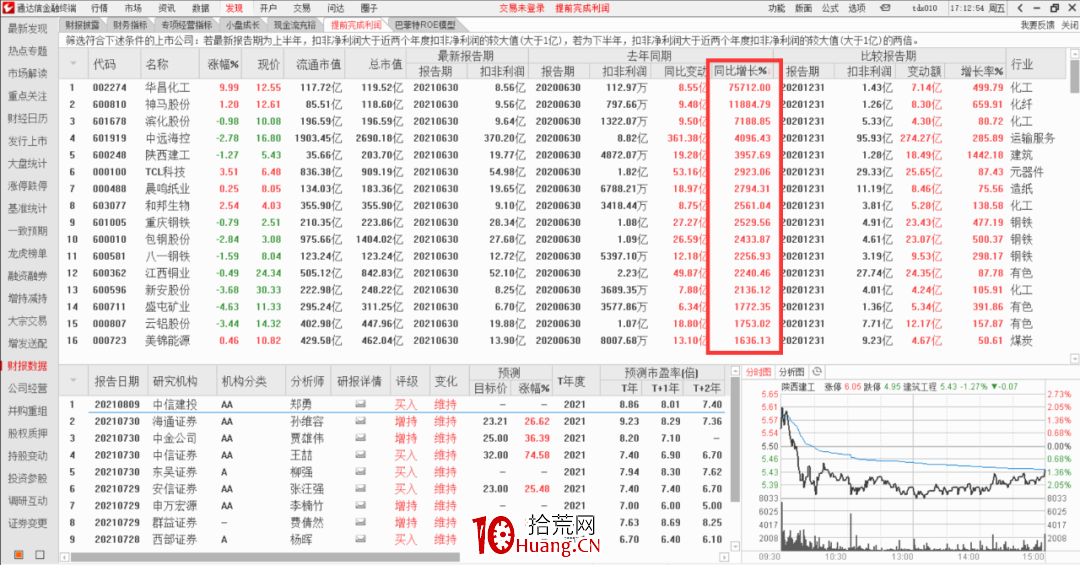Open the 资讯 menu

pos(167,8)
